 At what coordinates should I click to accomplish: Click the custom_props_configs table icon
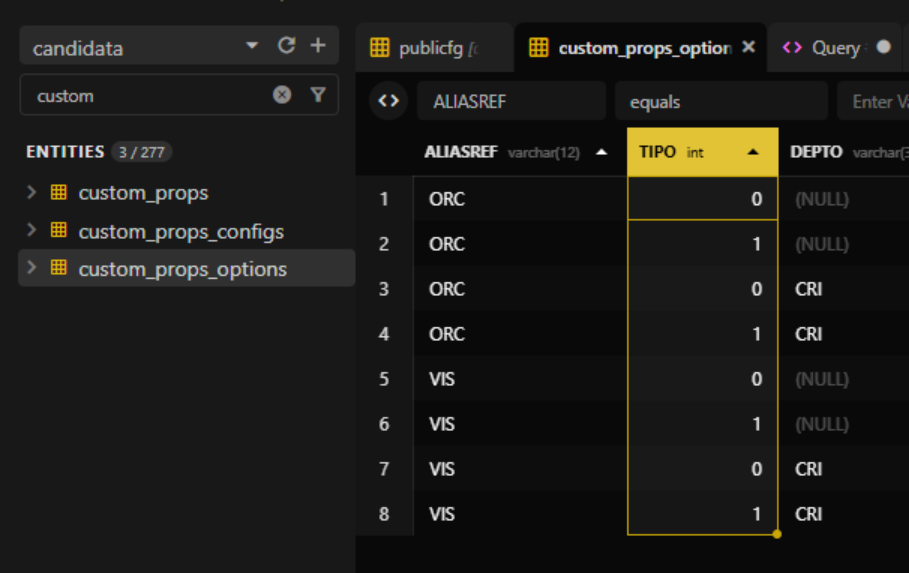(x=59, y=231)
